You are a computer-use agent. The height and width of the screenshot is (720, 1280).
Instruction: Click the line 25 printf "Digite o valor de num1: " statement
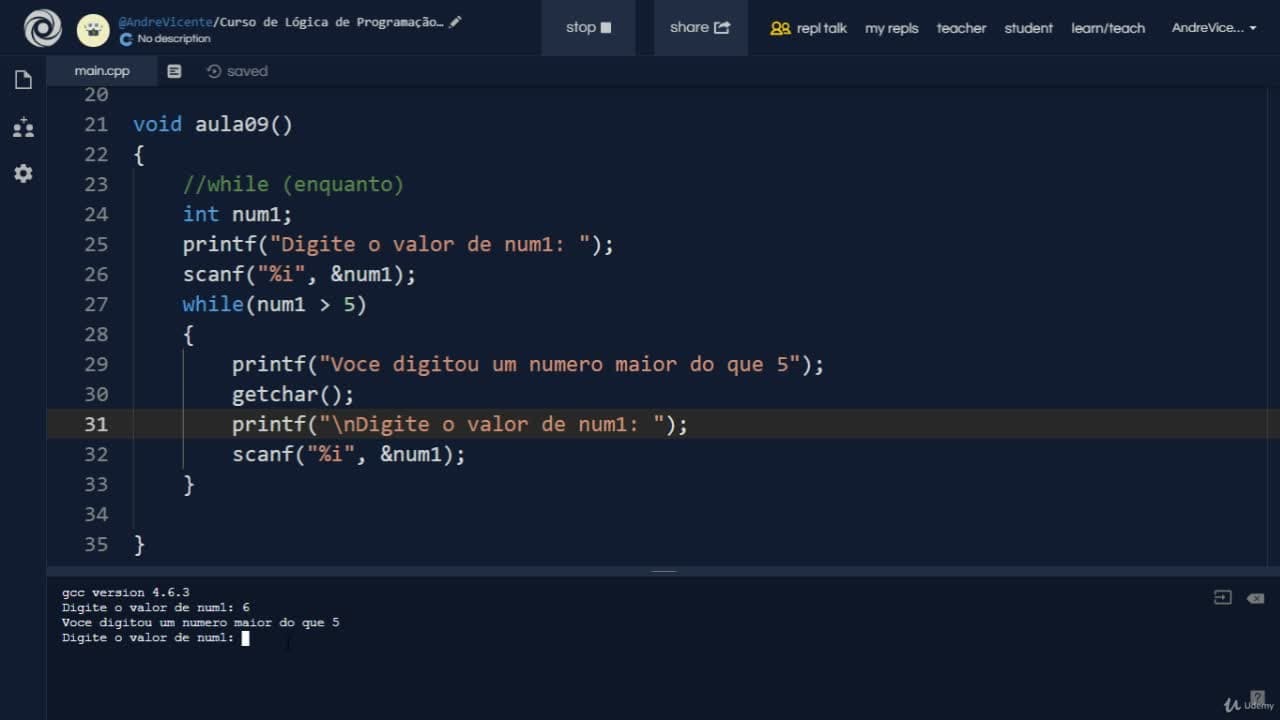[x=398, y=244]
